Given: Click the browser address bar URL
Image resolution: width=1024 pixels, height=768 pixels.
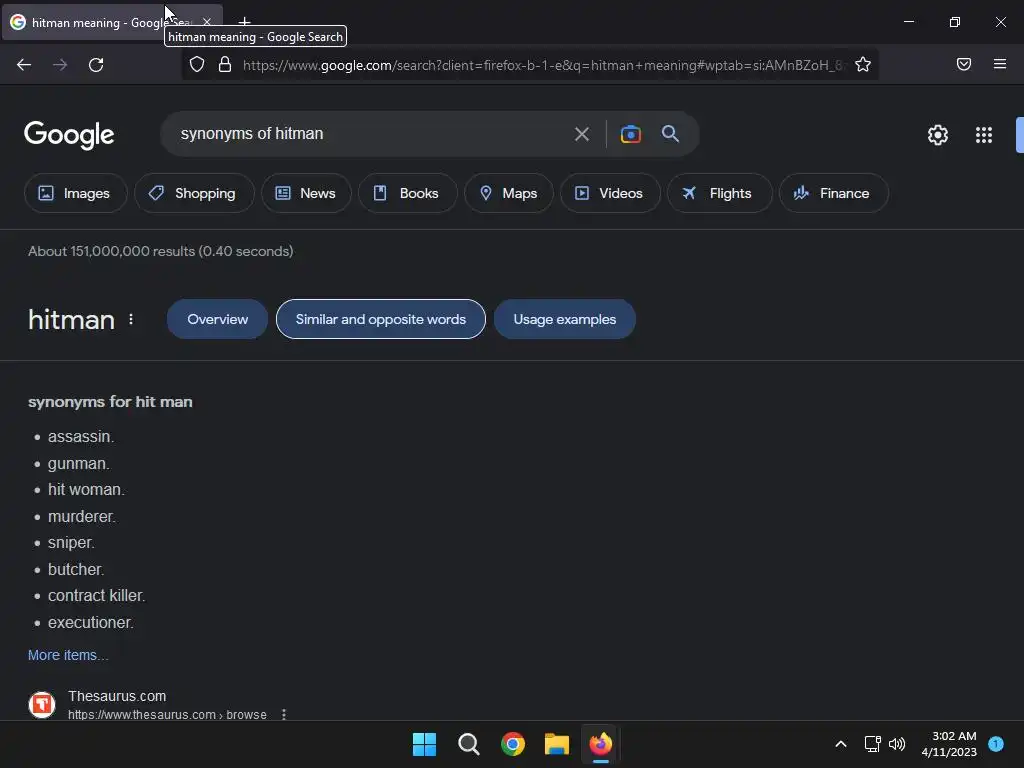Looking at the screenshot, I should click(542, 65).
